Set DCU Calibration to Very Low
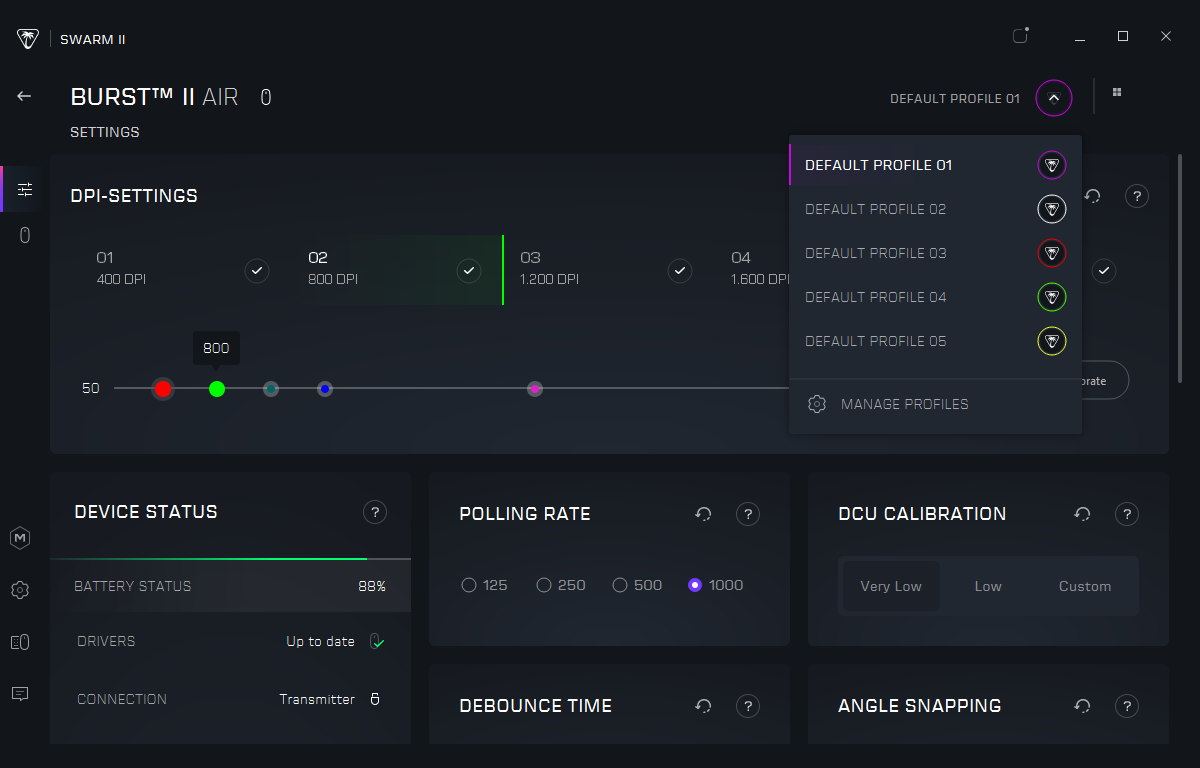Viewport: 1200px width, 768px height. (891, 586)
